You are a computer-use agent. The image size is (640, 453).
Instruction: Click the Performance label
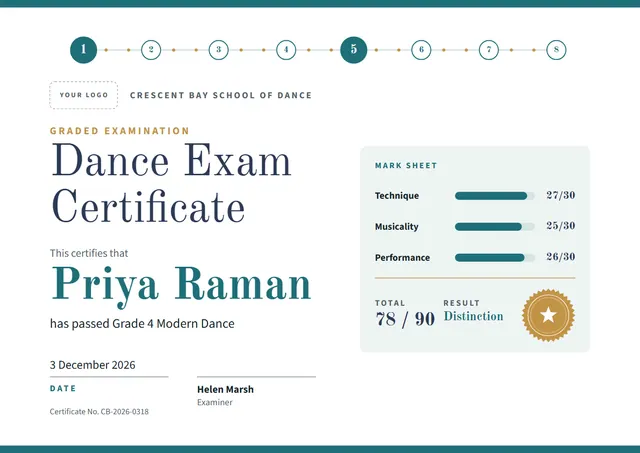click(x=402, y=258)
